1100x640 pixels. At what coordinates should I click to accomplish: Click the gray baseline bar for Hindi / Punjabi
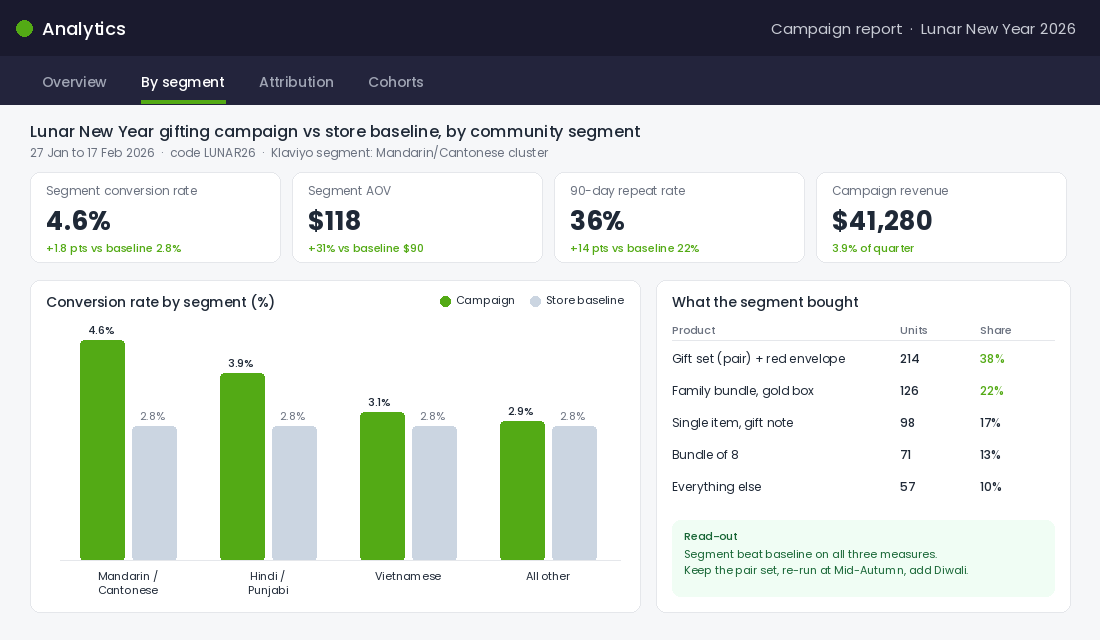[x=295, y=493]
